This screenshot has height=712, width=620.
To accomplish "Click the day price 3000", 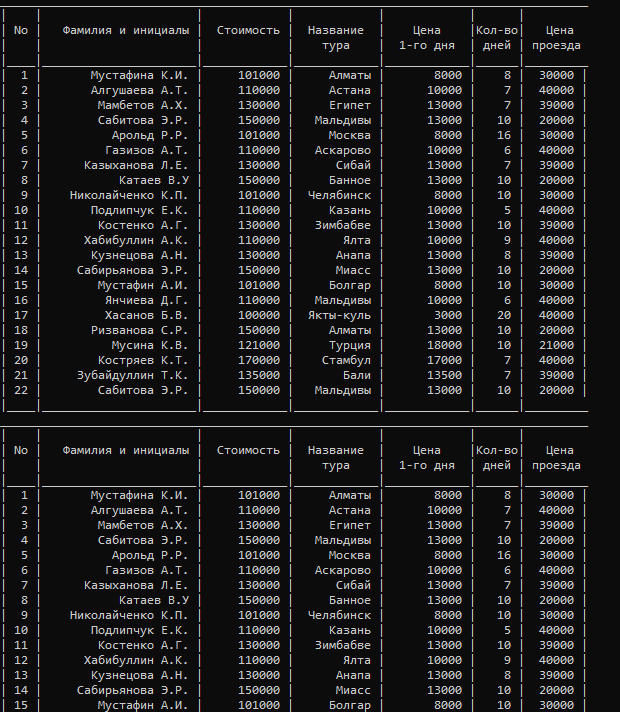I will 448,315.
